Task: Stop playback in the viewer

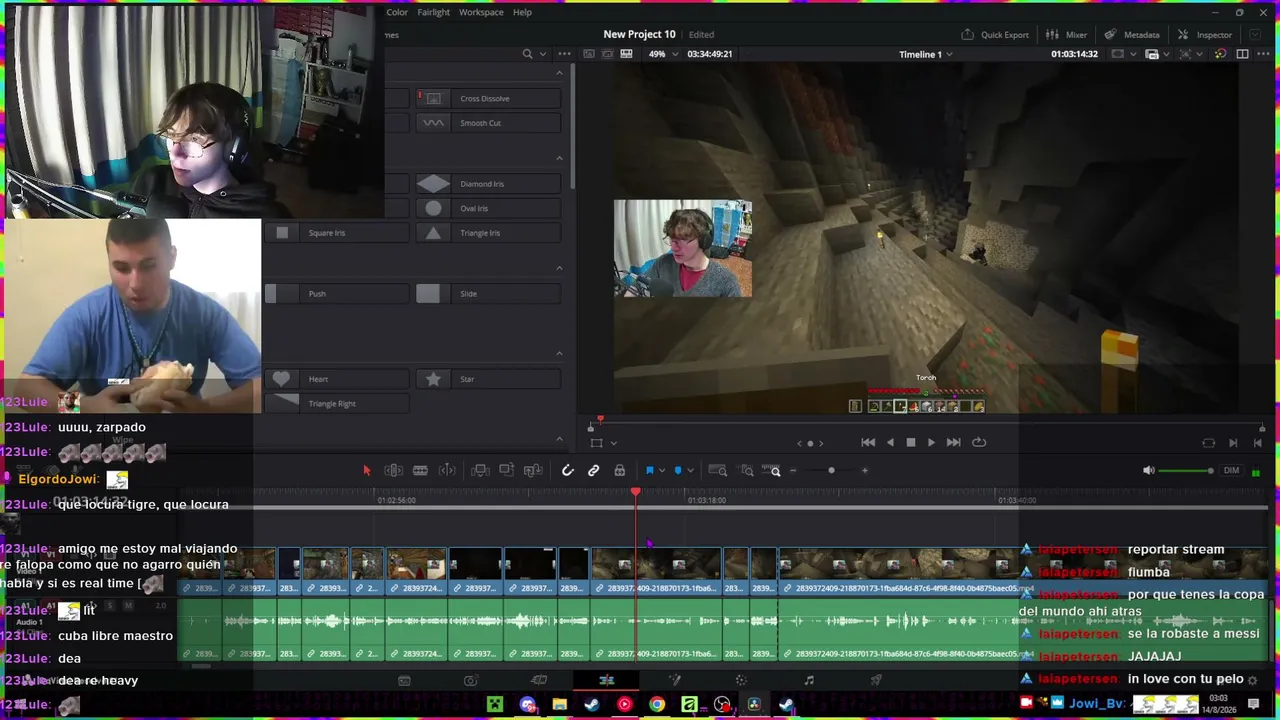Action: pos(911,443)
